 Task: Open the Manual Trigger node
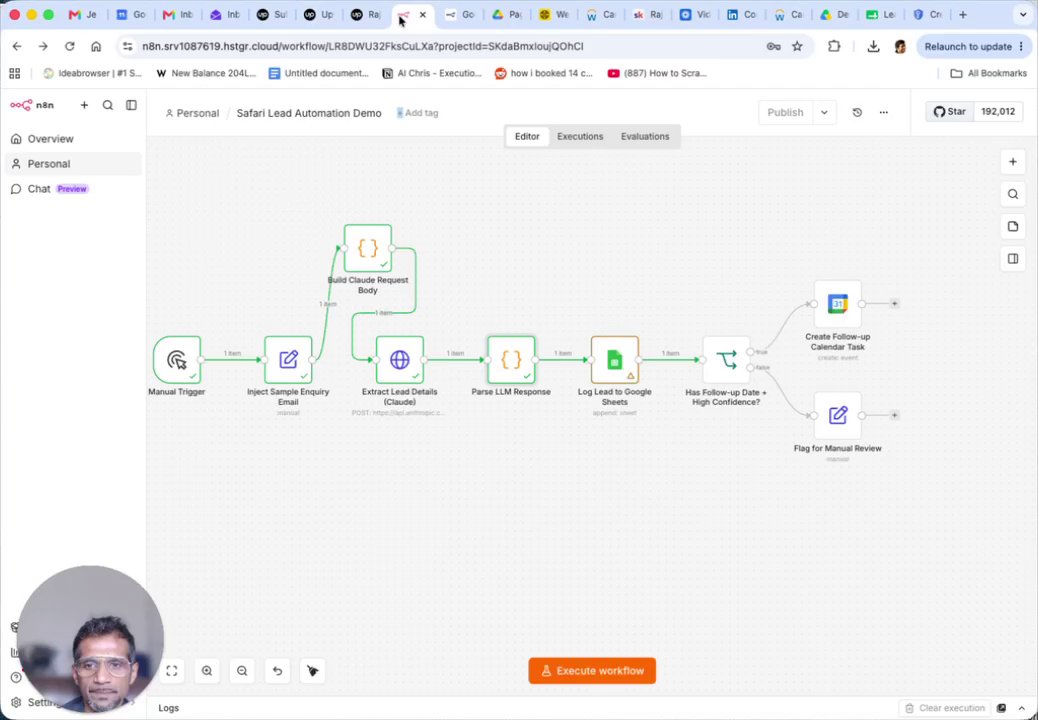click(x=177, y=359)
